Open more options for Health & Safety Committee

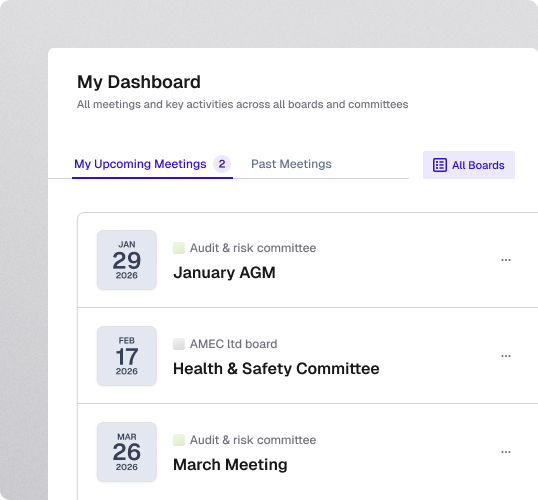point(506,356)
